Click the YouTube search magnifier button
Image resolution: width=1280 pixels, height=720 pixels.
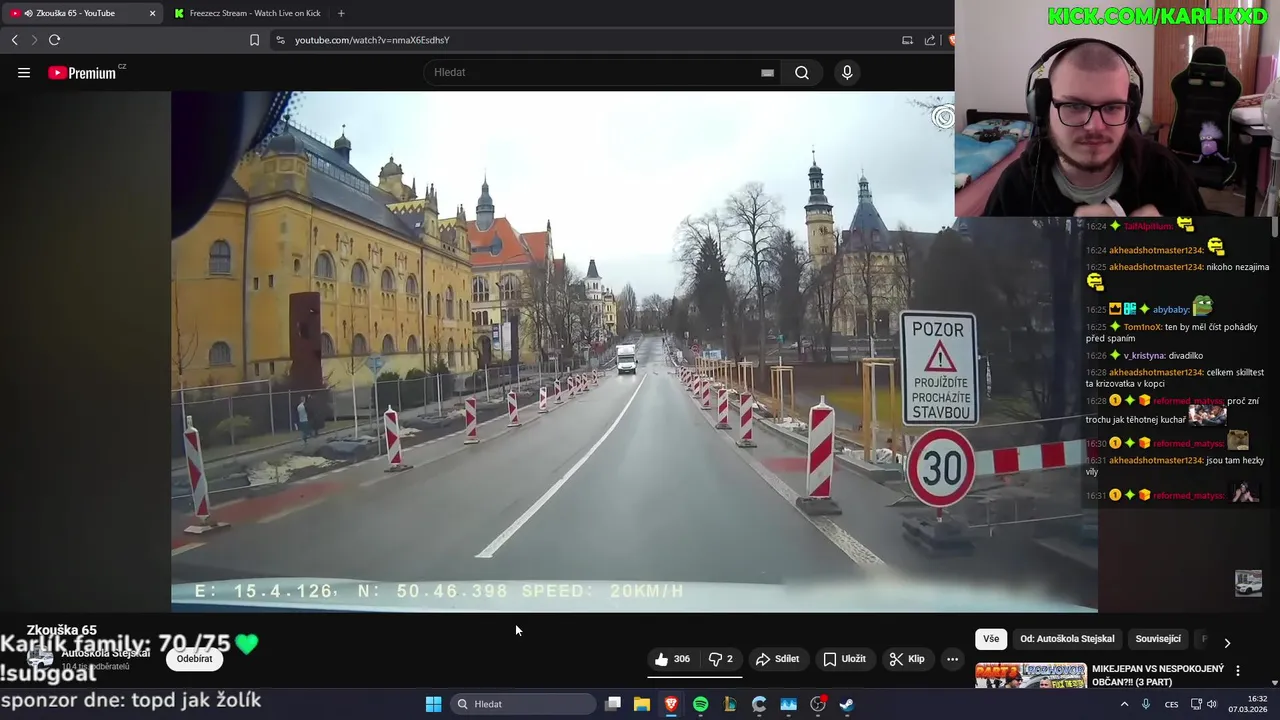coord(802,72)
